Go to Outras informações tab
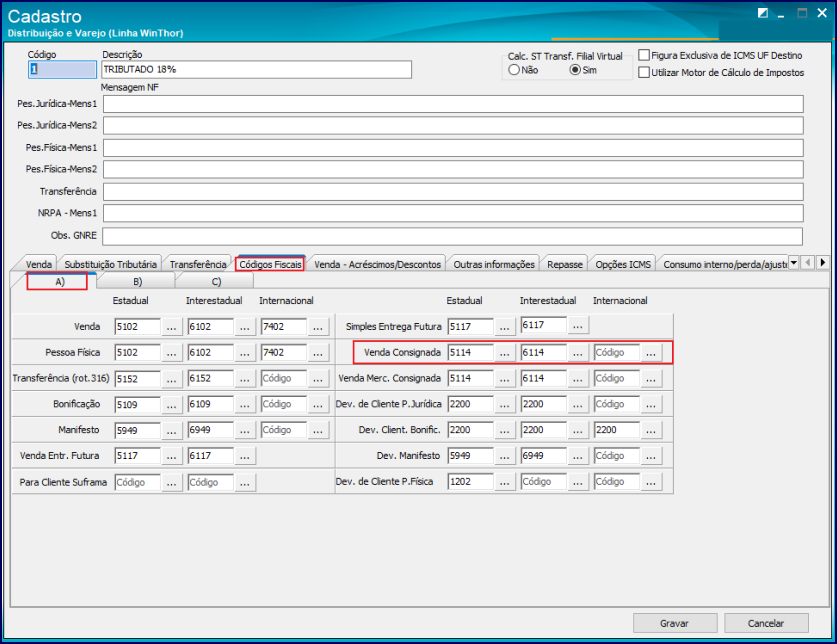This screenshot has width=837, height=644. coord(494,264)
